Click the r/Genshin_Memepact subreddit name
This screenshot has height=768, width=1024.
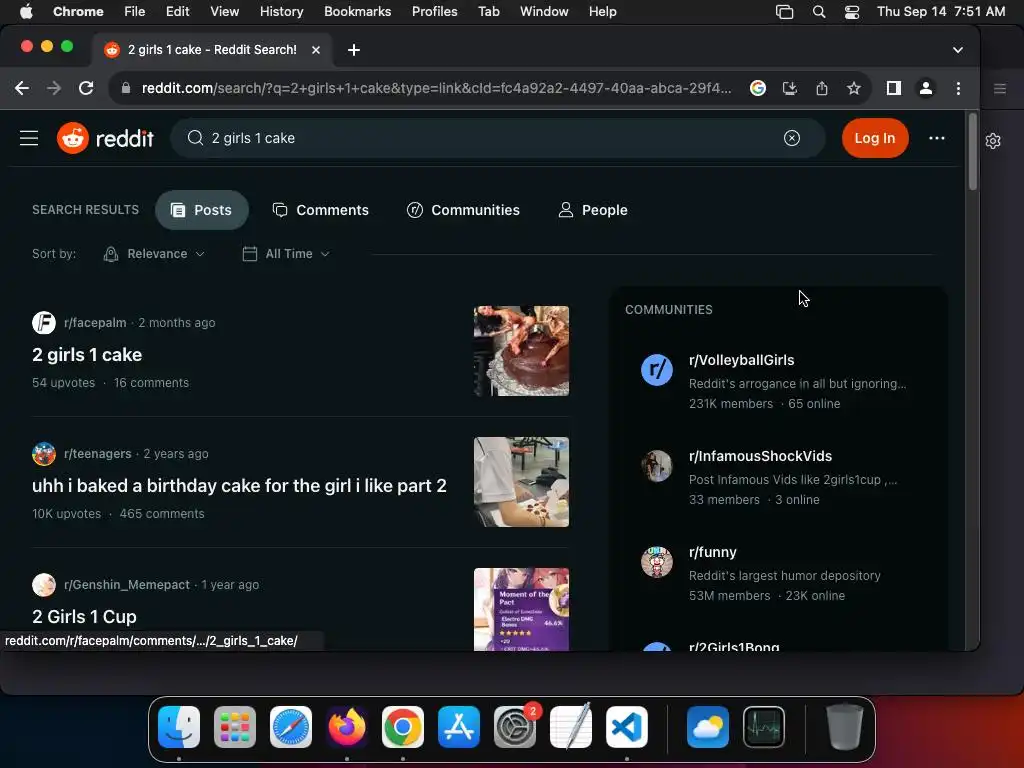click(127, 584)
